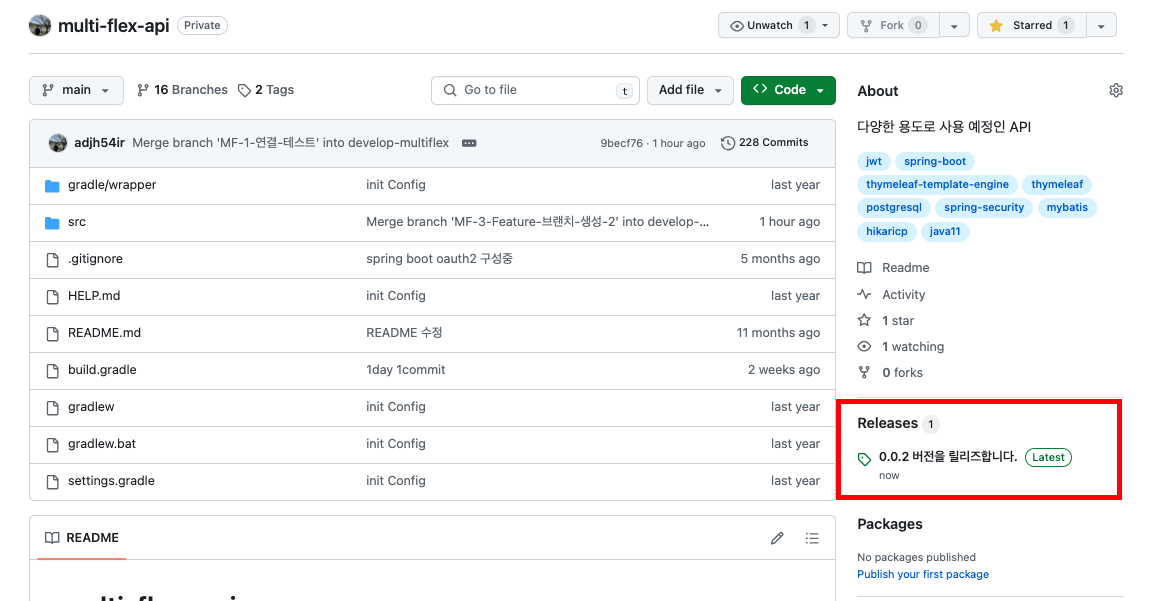Open the main branch selector dropdown

coord(77,90)
